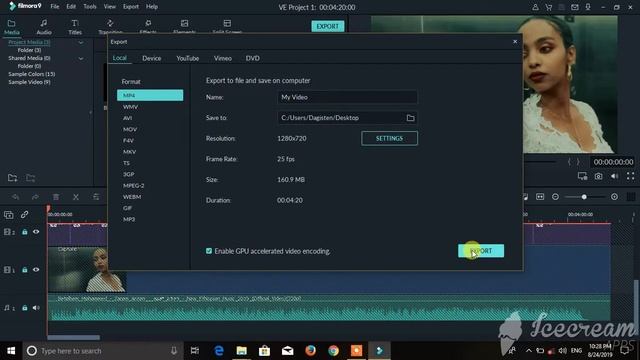Click the redo arrow in timeline toolbar
The height and width of the screenshot is (360, 640).
pos(36,197)
